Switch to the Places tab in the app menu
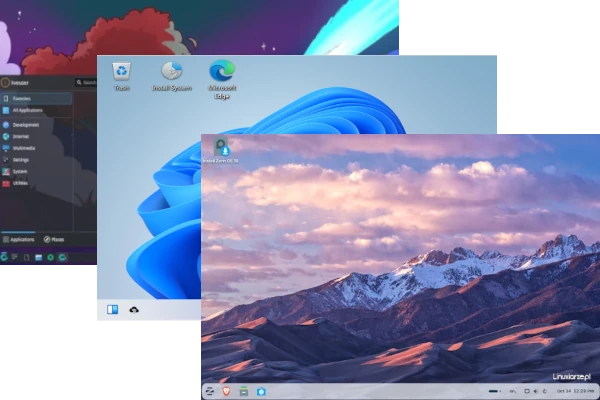 coord(54,240)
